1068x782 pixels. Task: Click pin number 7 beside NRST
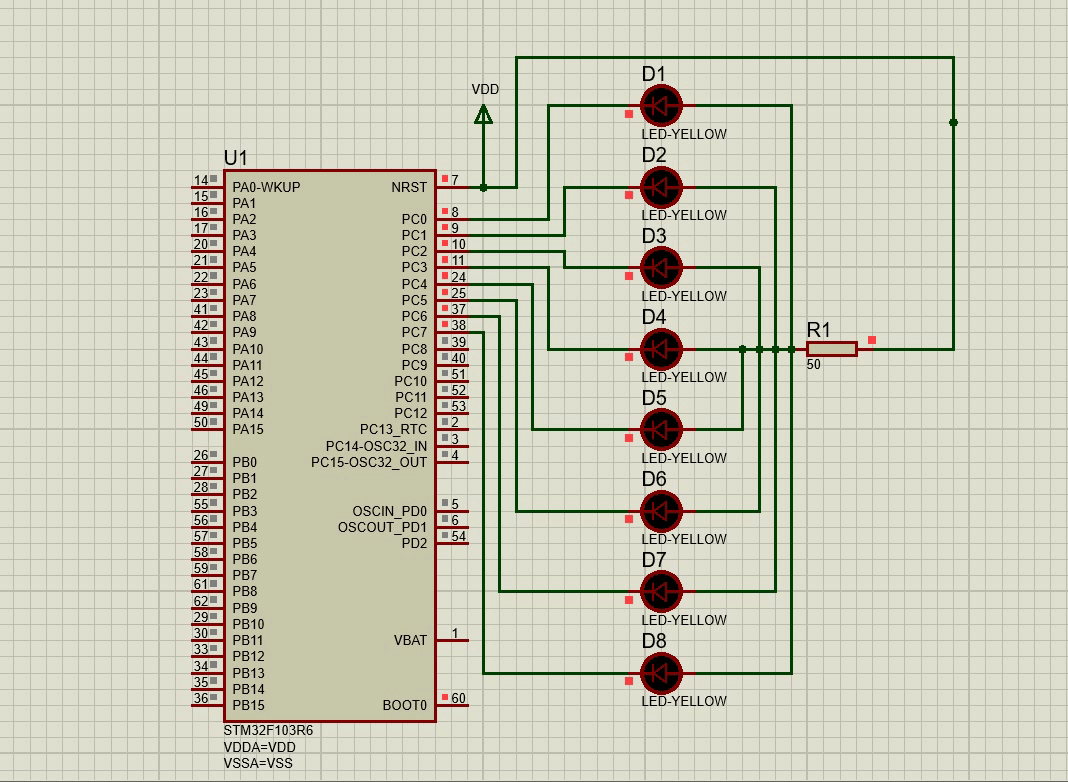point(455,180)
